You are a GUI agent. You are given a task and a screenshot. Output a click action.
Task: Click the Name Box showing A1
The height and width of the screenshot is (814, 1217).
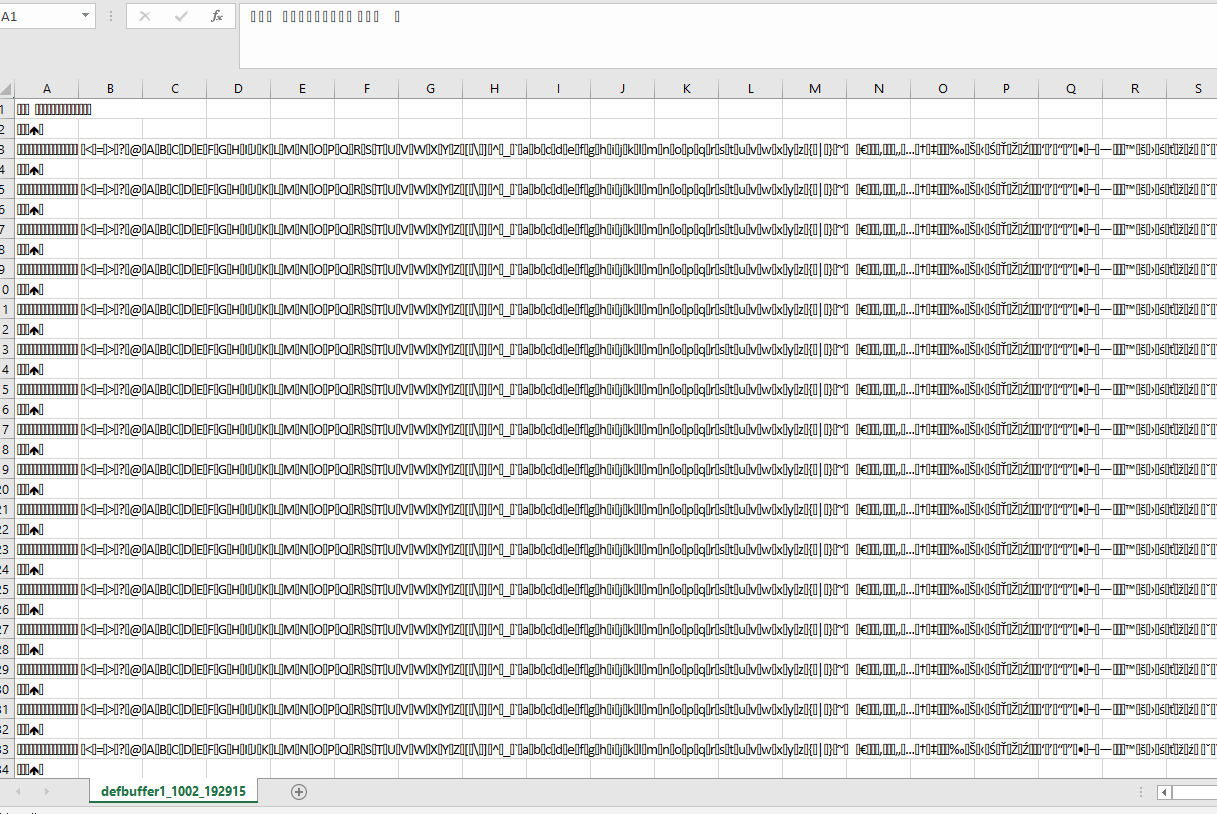coord(38,17)
